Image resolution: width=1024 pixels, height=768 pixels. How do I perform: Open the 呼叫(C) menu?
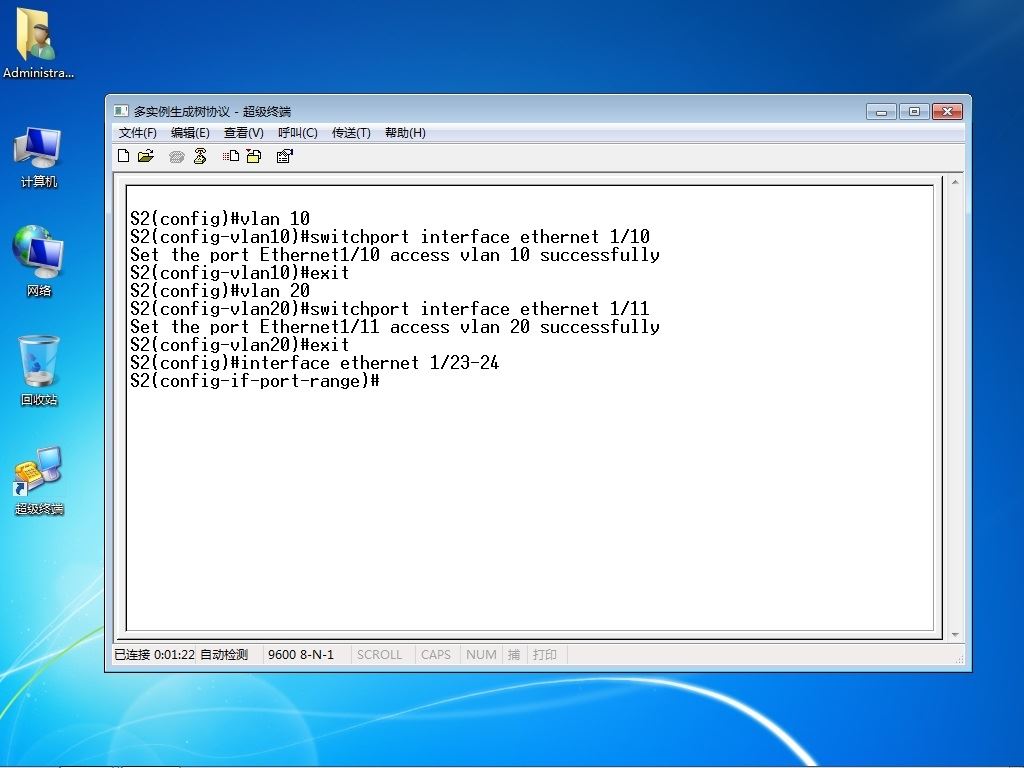[x=298, y=133]
